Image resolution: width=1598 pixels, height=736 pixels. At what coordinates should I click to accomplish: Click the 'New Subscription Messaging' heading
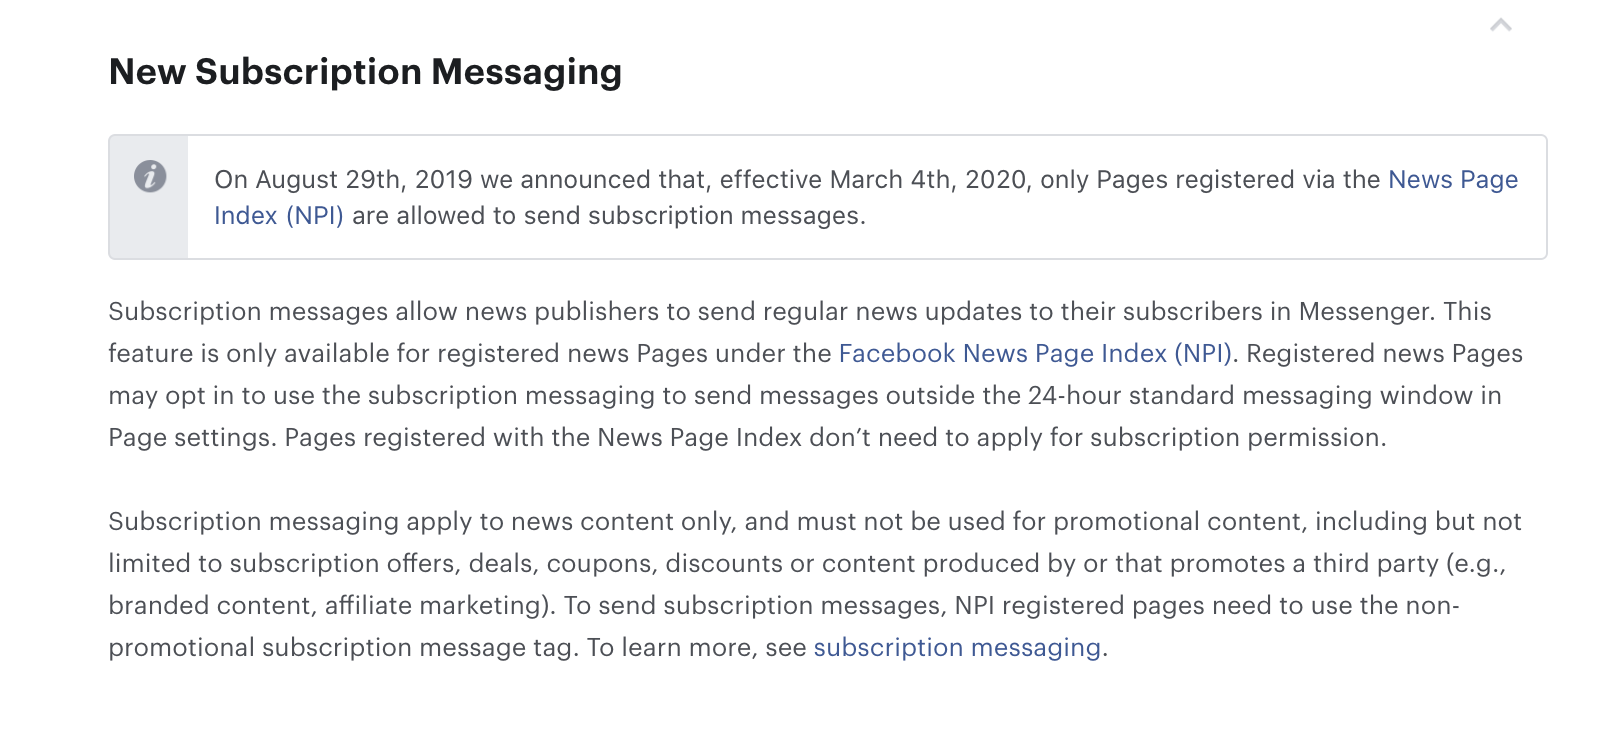tap(365, 72)
